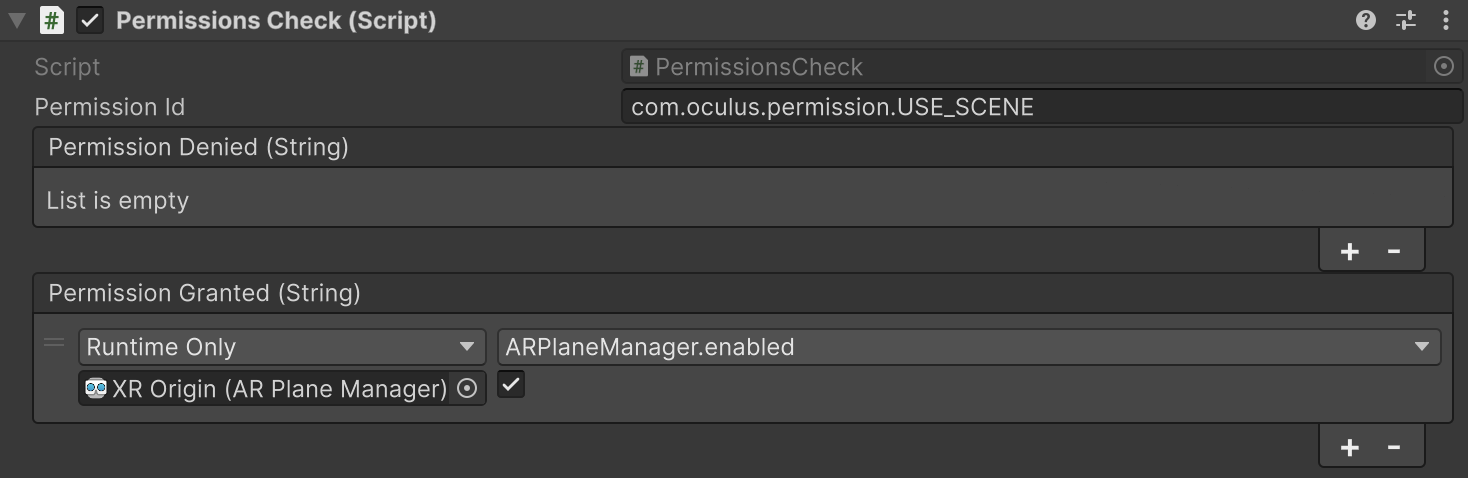This screenshot has height=478, width=1468.
Task: Collapse the Permissions Check component foldout
Action: (x=17, y=20)
